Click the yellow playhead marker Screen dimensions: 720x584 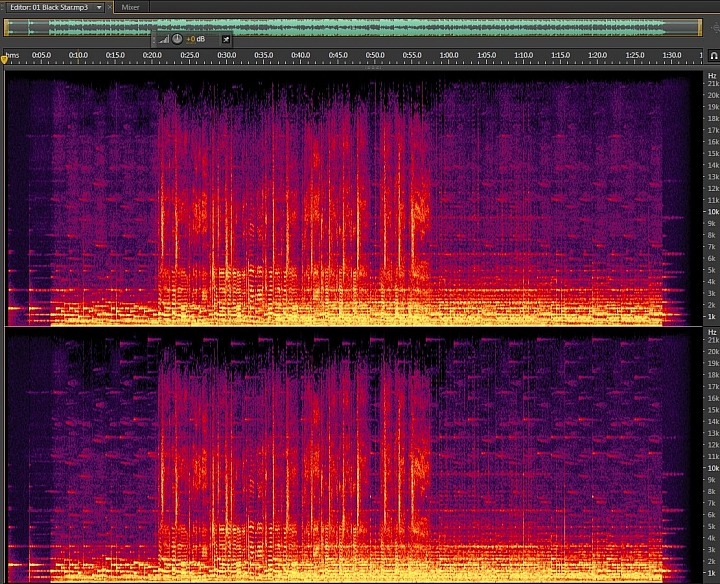point(4,59)
